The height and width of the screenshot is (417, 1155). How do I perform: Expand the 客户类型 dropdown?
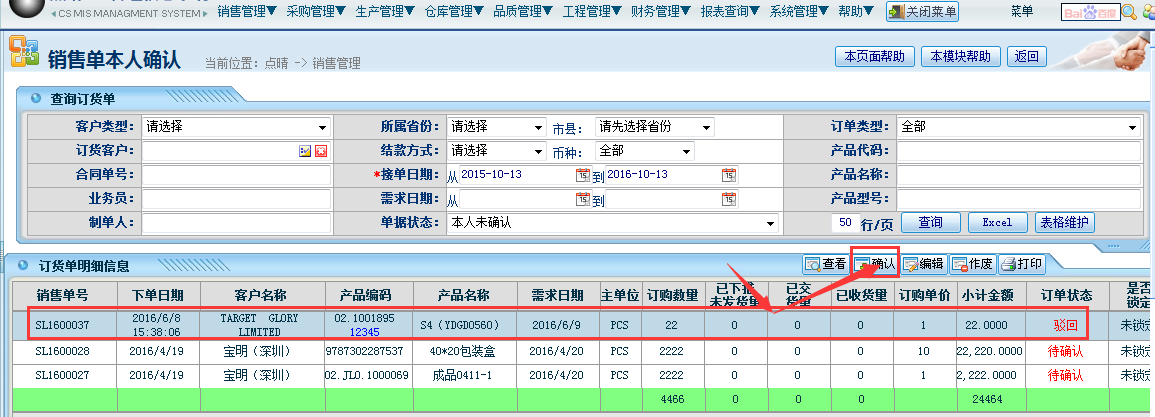point(322,127)
